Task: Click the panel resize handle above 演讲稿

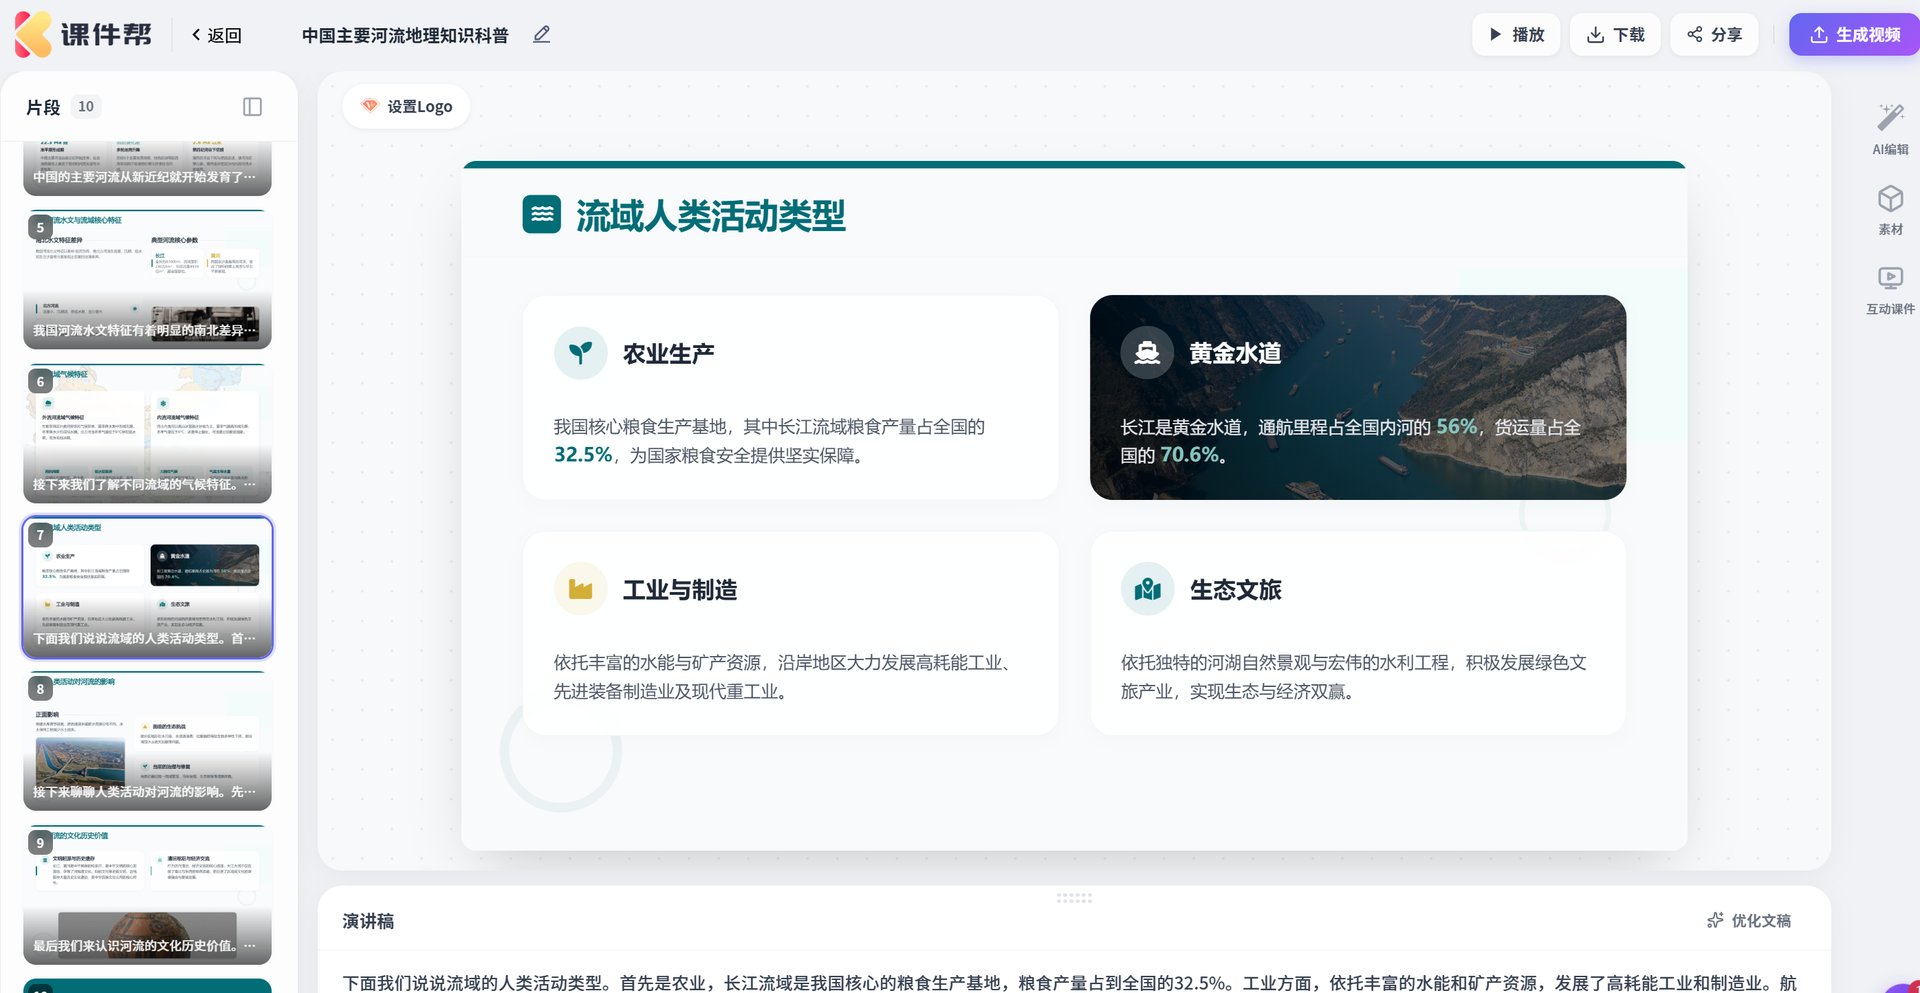Action: 1074,898
